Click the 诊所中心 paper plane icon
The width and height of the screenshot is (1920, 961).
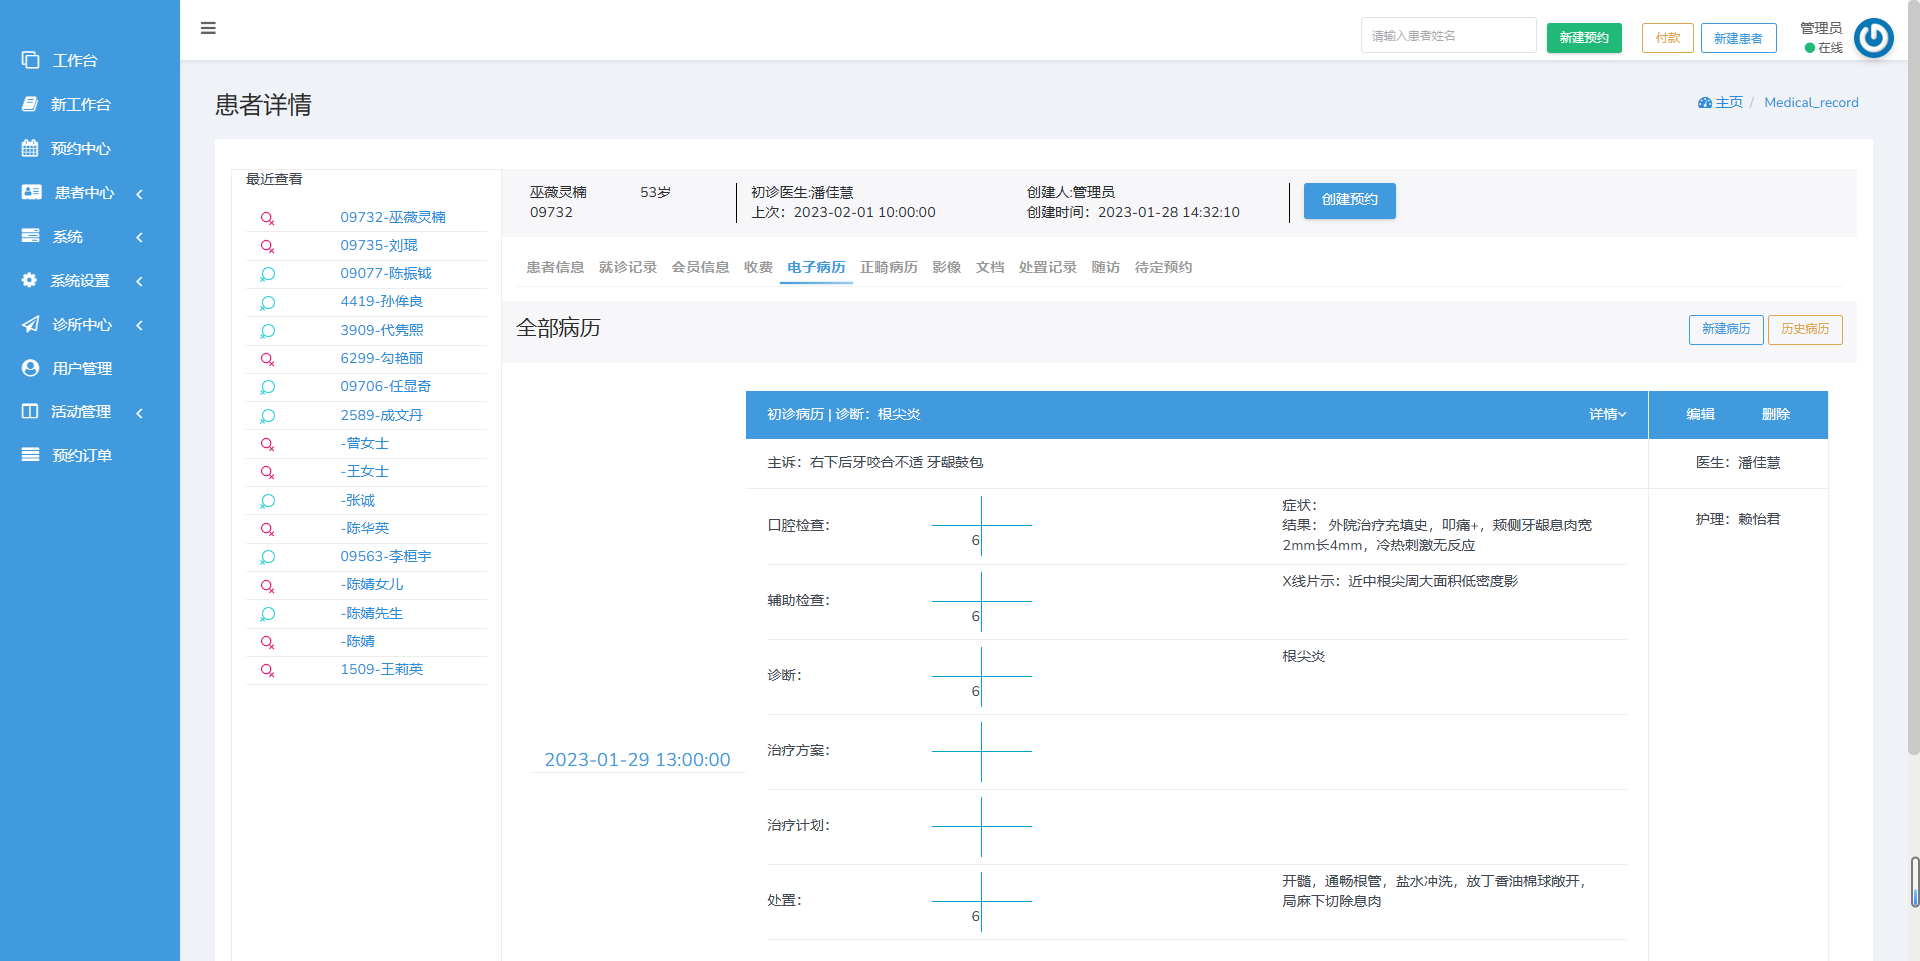click(x=31, y=324)
